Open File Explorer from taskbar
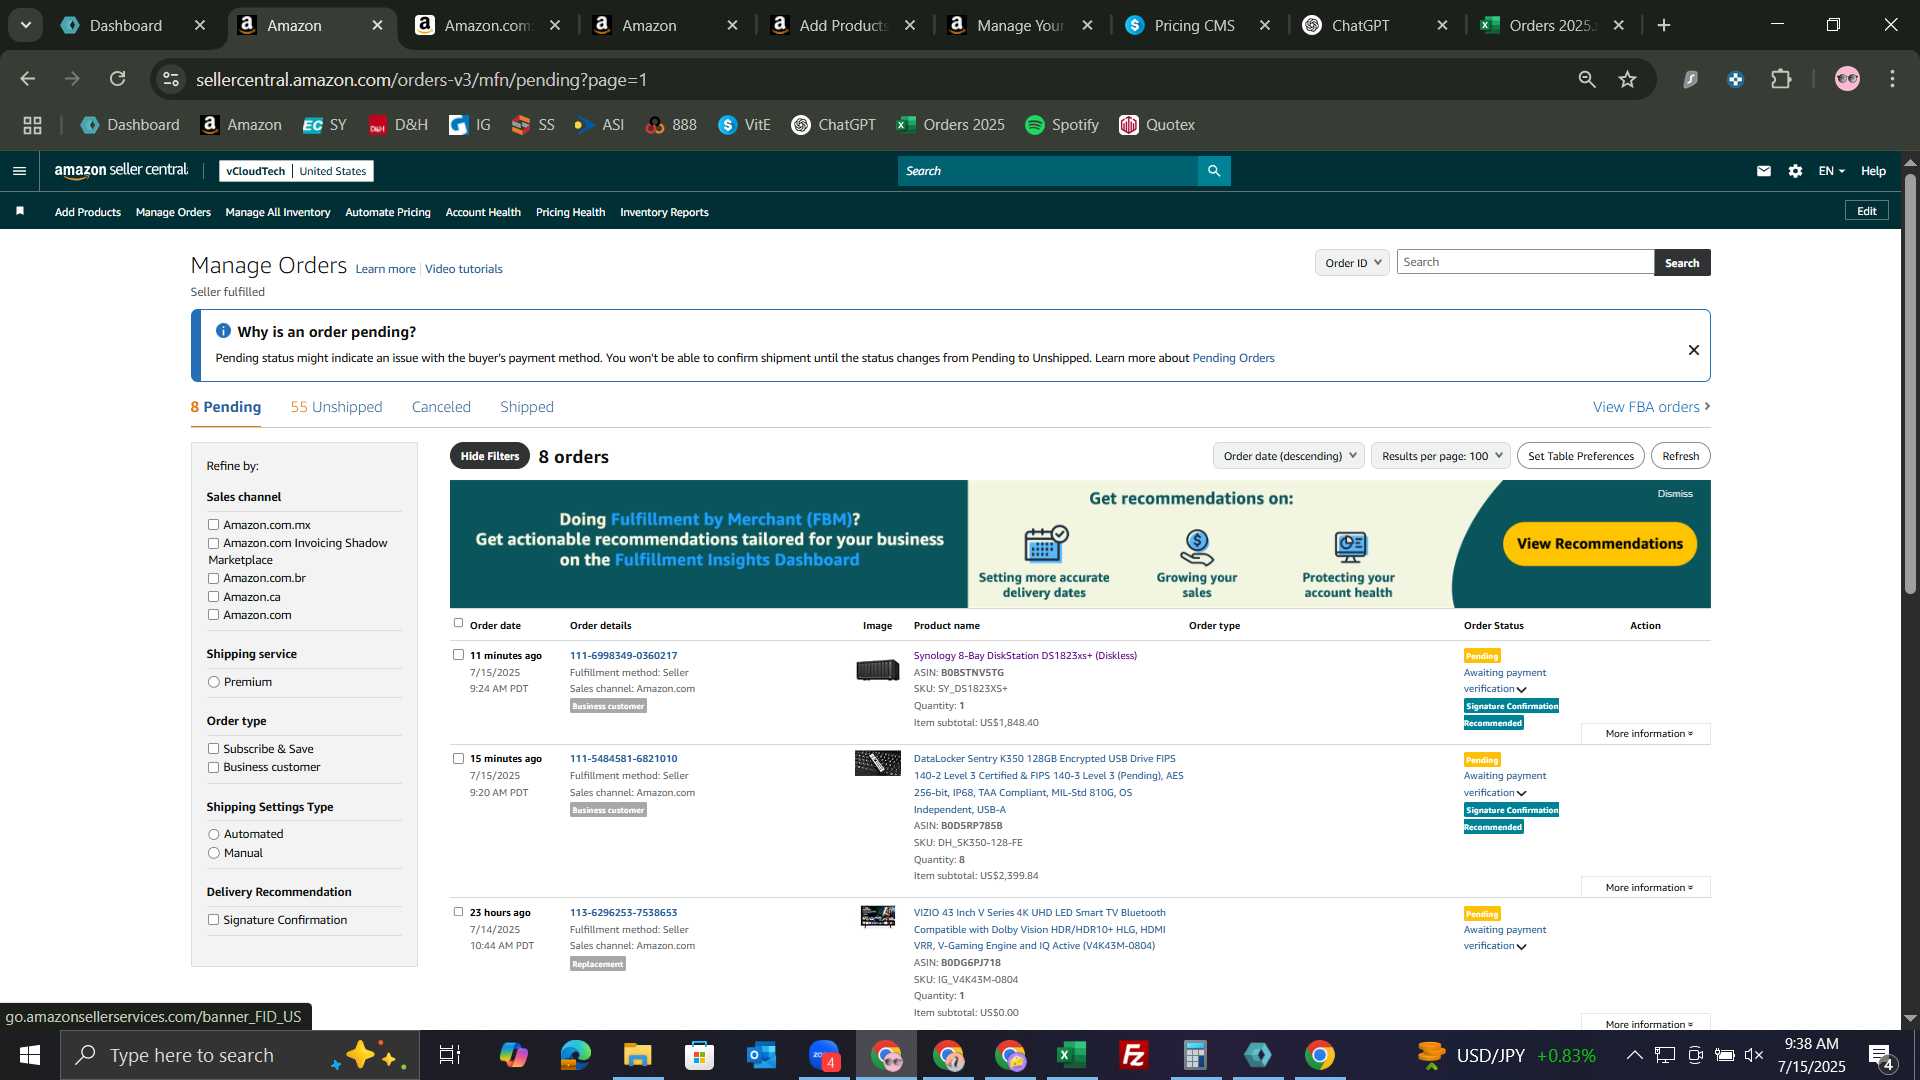Screen dimensions: 1920x1080 tap(637, 1055)
